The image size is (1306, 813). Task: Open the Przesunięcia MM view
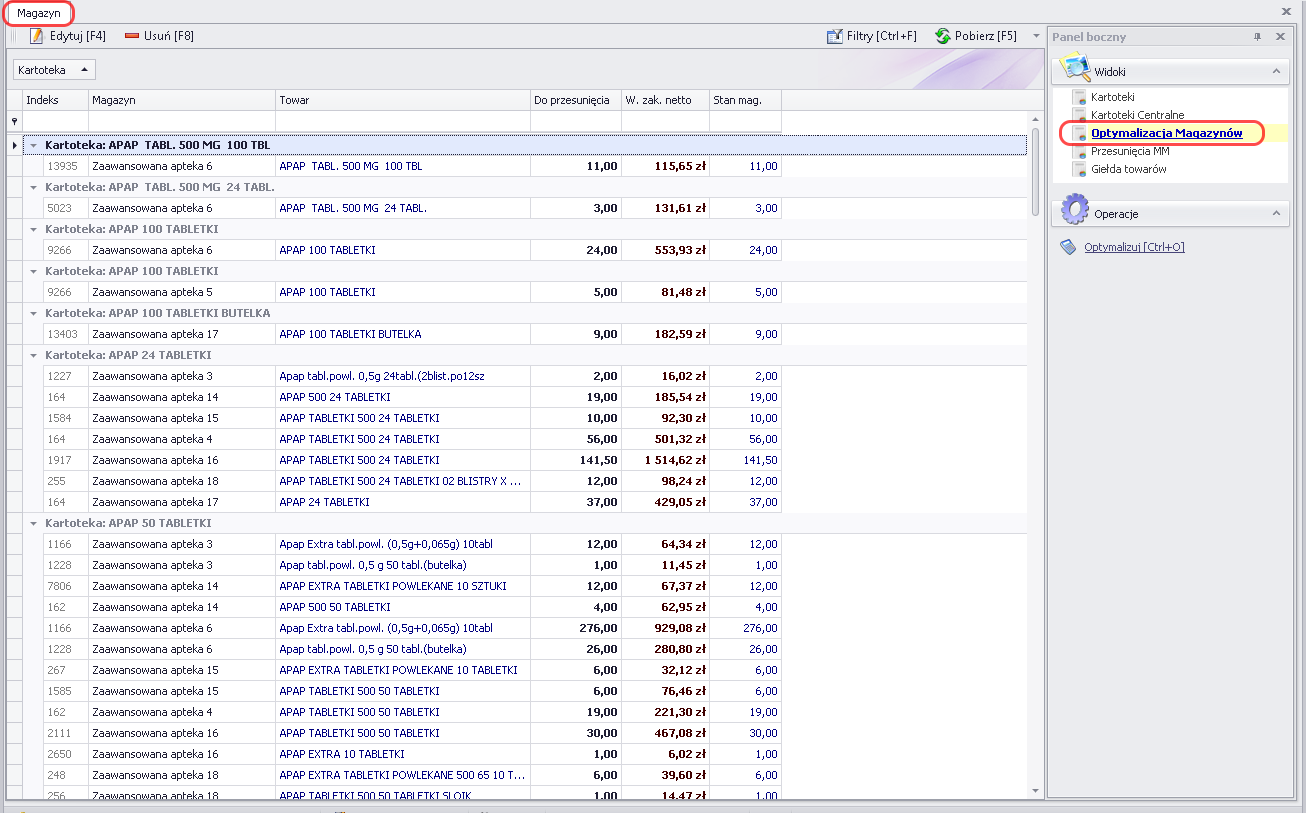1130,151
